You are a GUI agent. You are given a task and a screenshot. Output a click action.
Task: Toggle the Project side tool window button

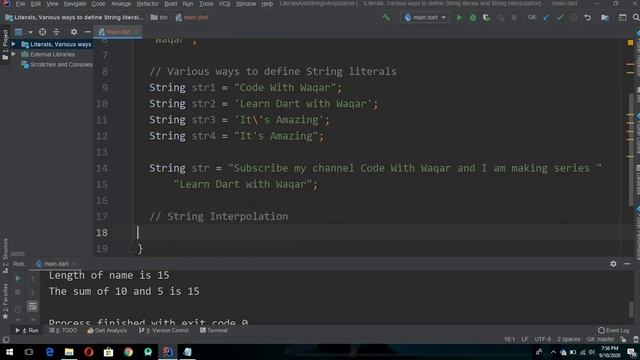tap(5, 45)
